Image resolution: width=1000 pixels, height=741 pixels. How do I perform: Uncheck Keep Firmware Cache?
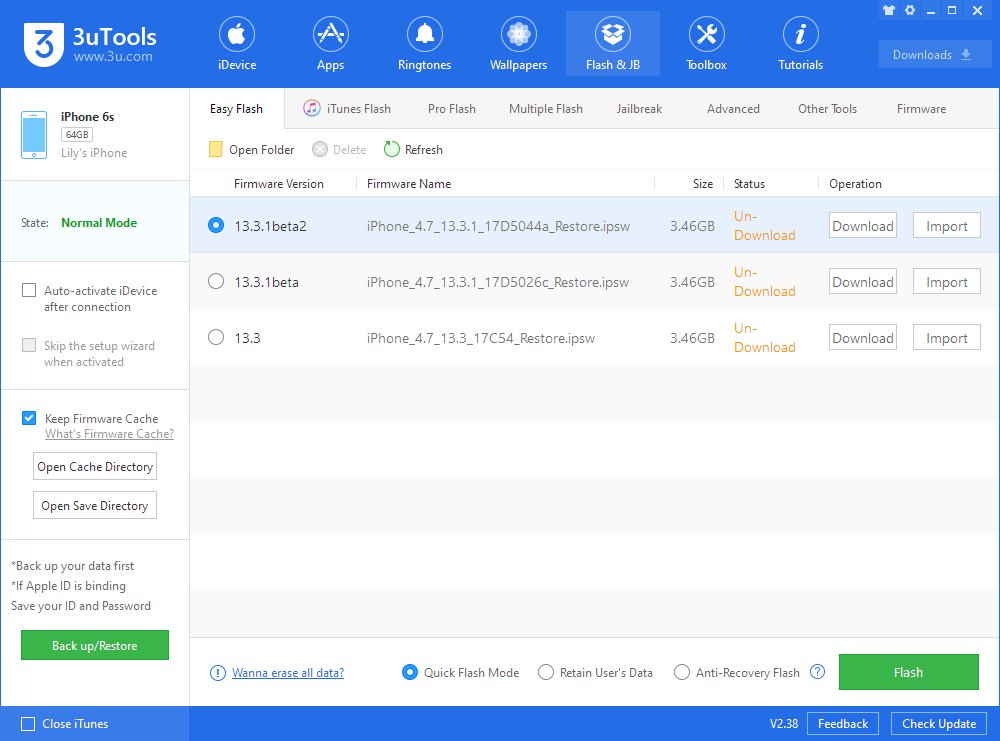[29, 418]
